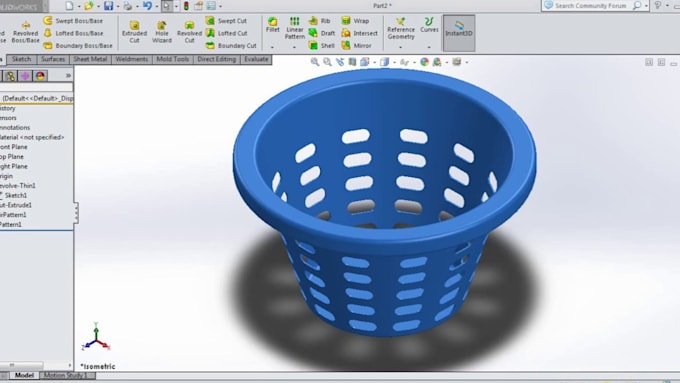
Task: Activate the Select cursor tool
Action: click(x=167, y=6)
